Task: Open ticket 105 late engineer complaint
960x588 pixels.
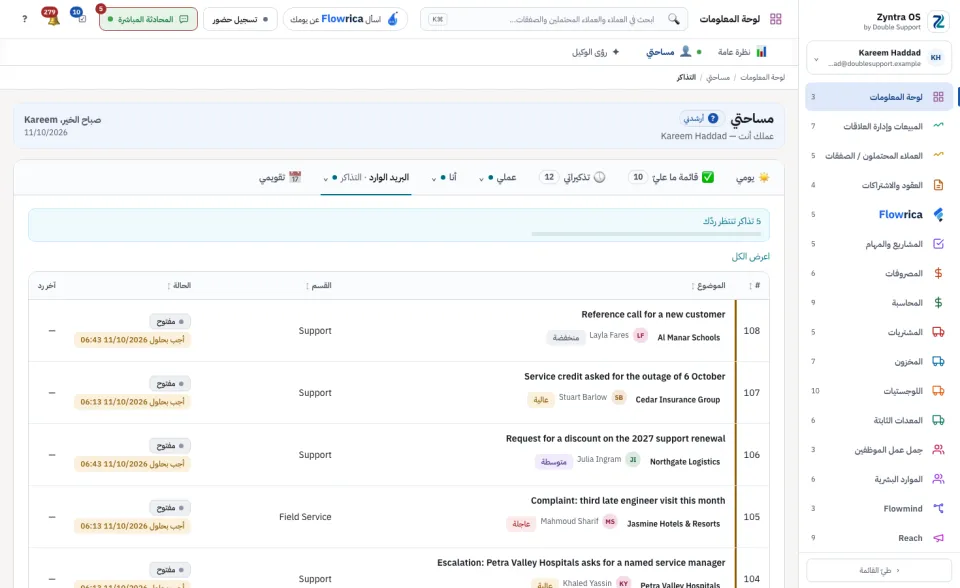Action: click(x=628, y=500)
